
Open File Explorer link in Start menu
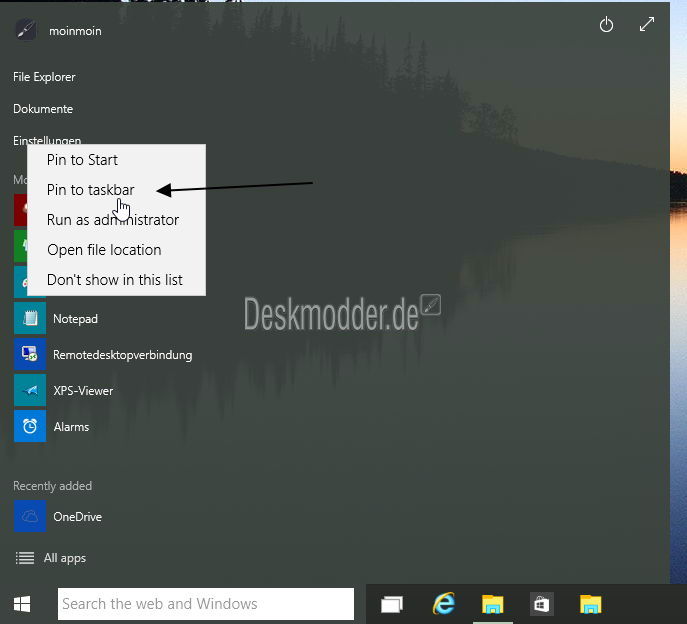click(x=44, y=77)
